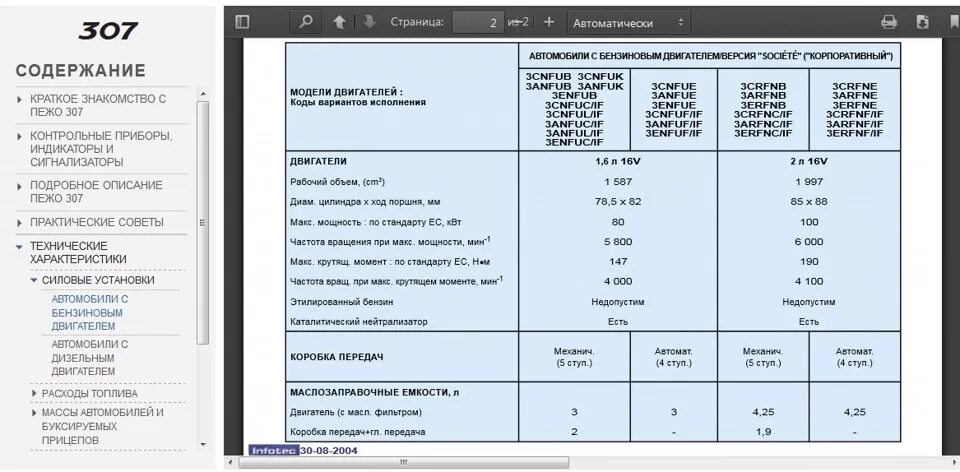Click the 6 000 rpm value
960x472 pixels.
click(x=809, y=242)
